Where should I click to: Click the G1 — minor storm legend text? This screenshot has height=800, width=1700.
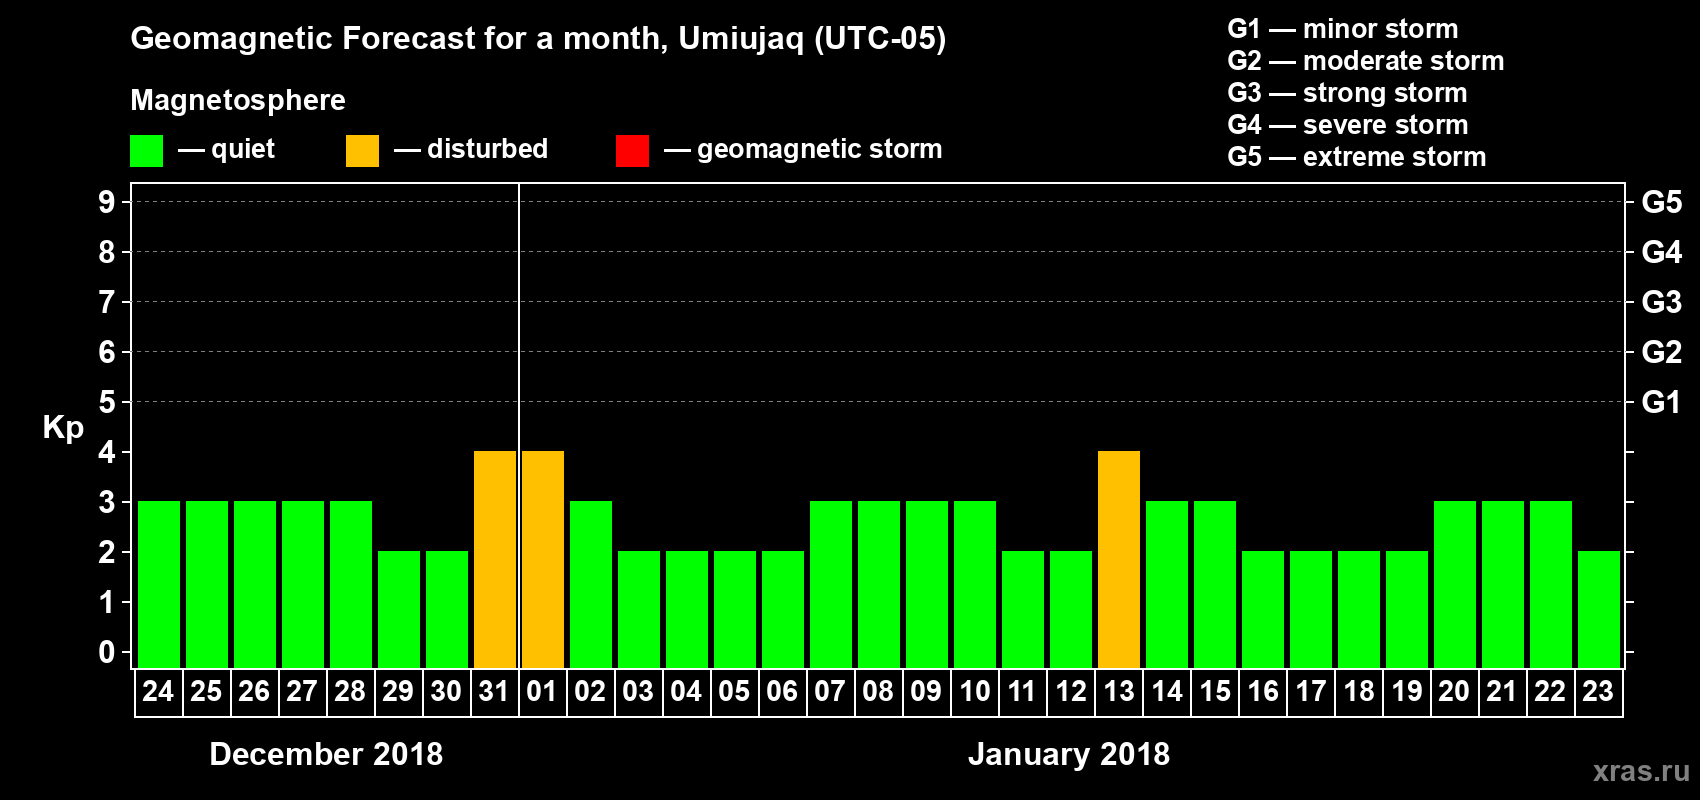1343,29
